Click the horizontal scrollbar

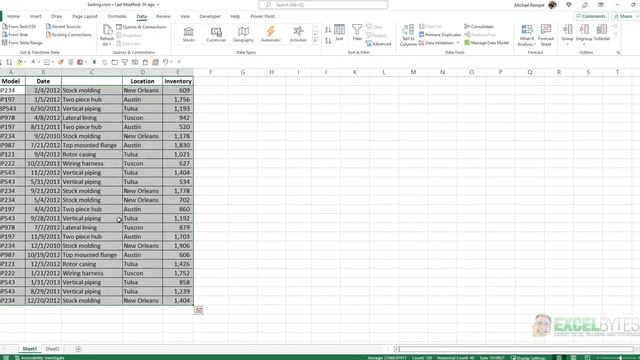click(513, 349)
